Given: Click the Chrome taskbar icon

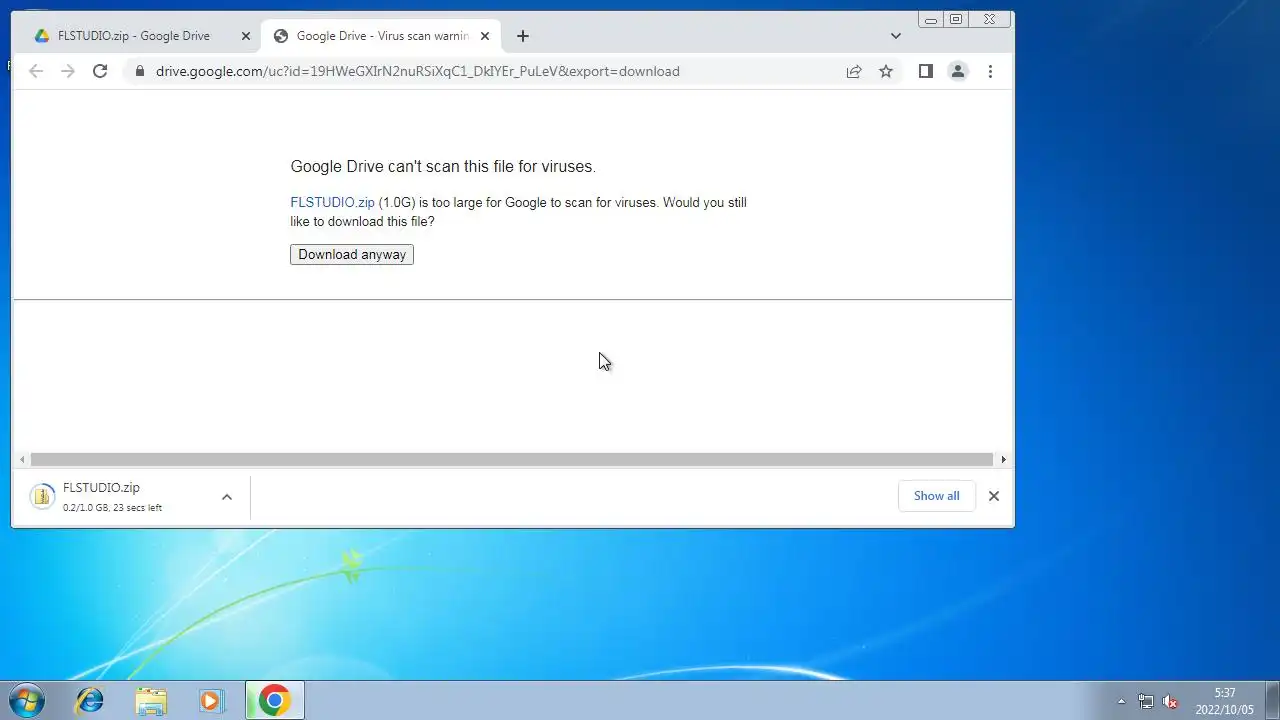Looking at the screenshot, I should tap(274, 701).
